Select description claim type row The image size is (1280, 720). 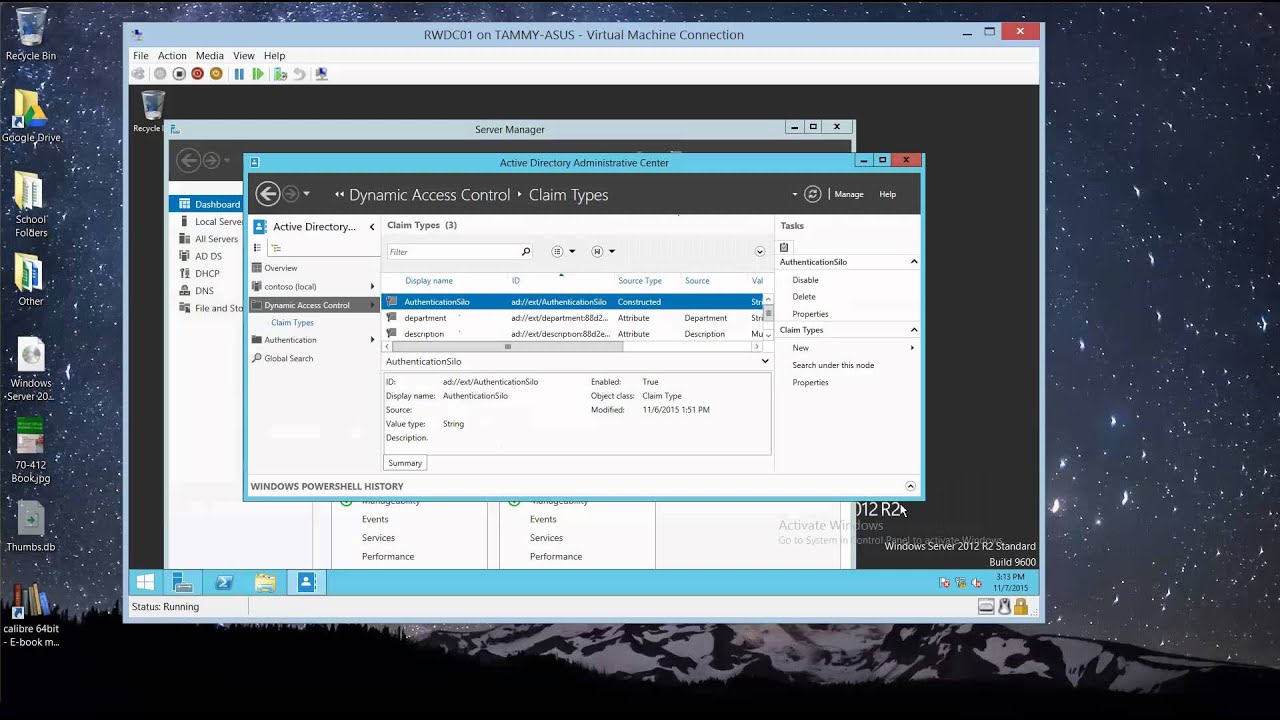572,334
